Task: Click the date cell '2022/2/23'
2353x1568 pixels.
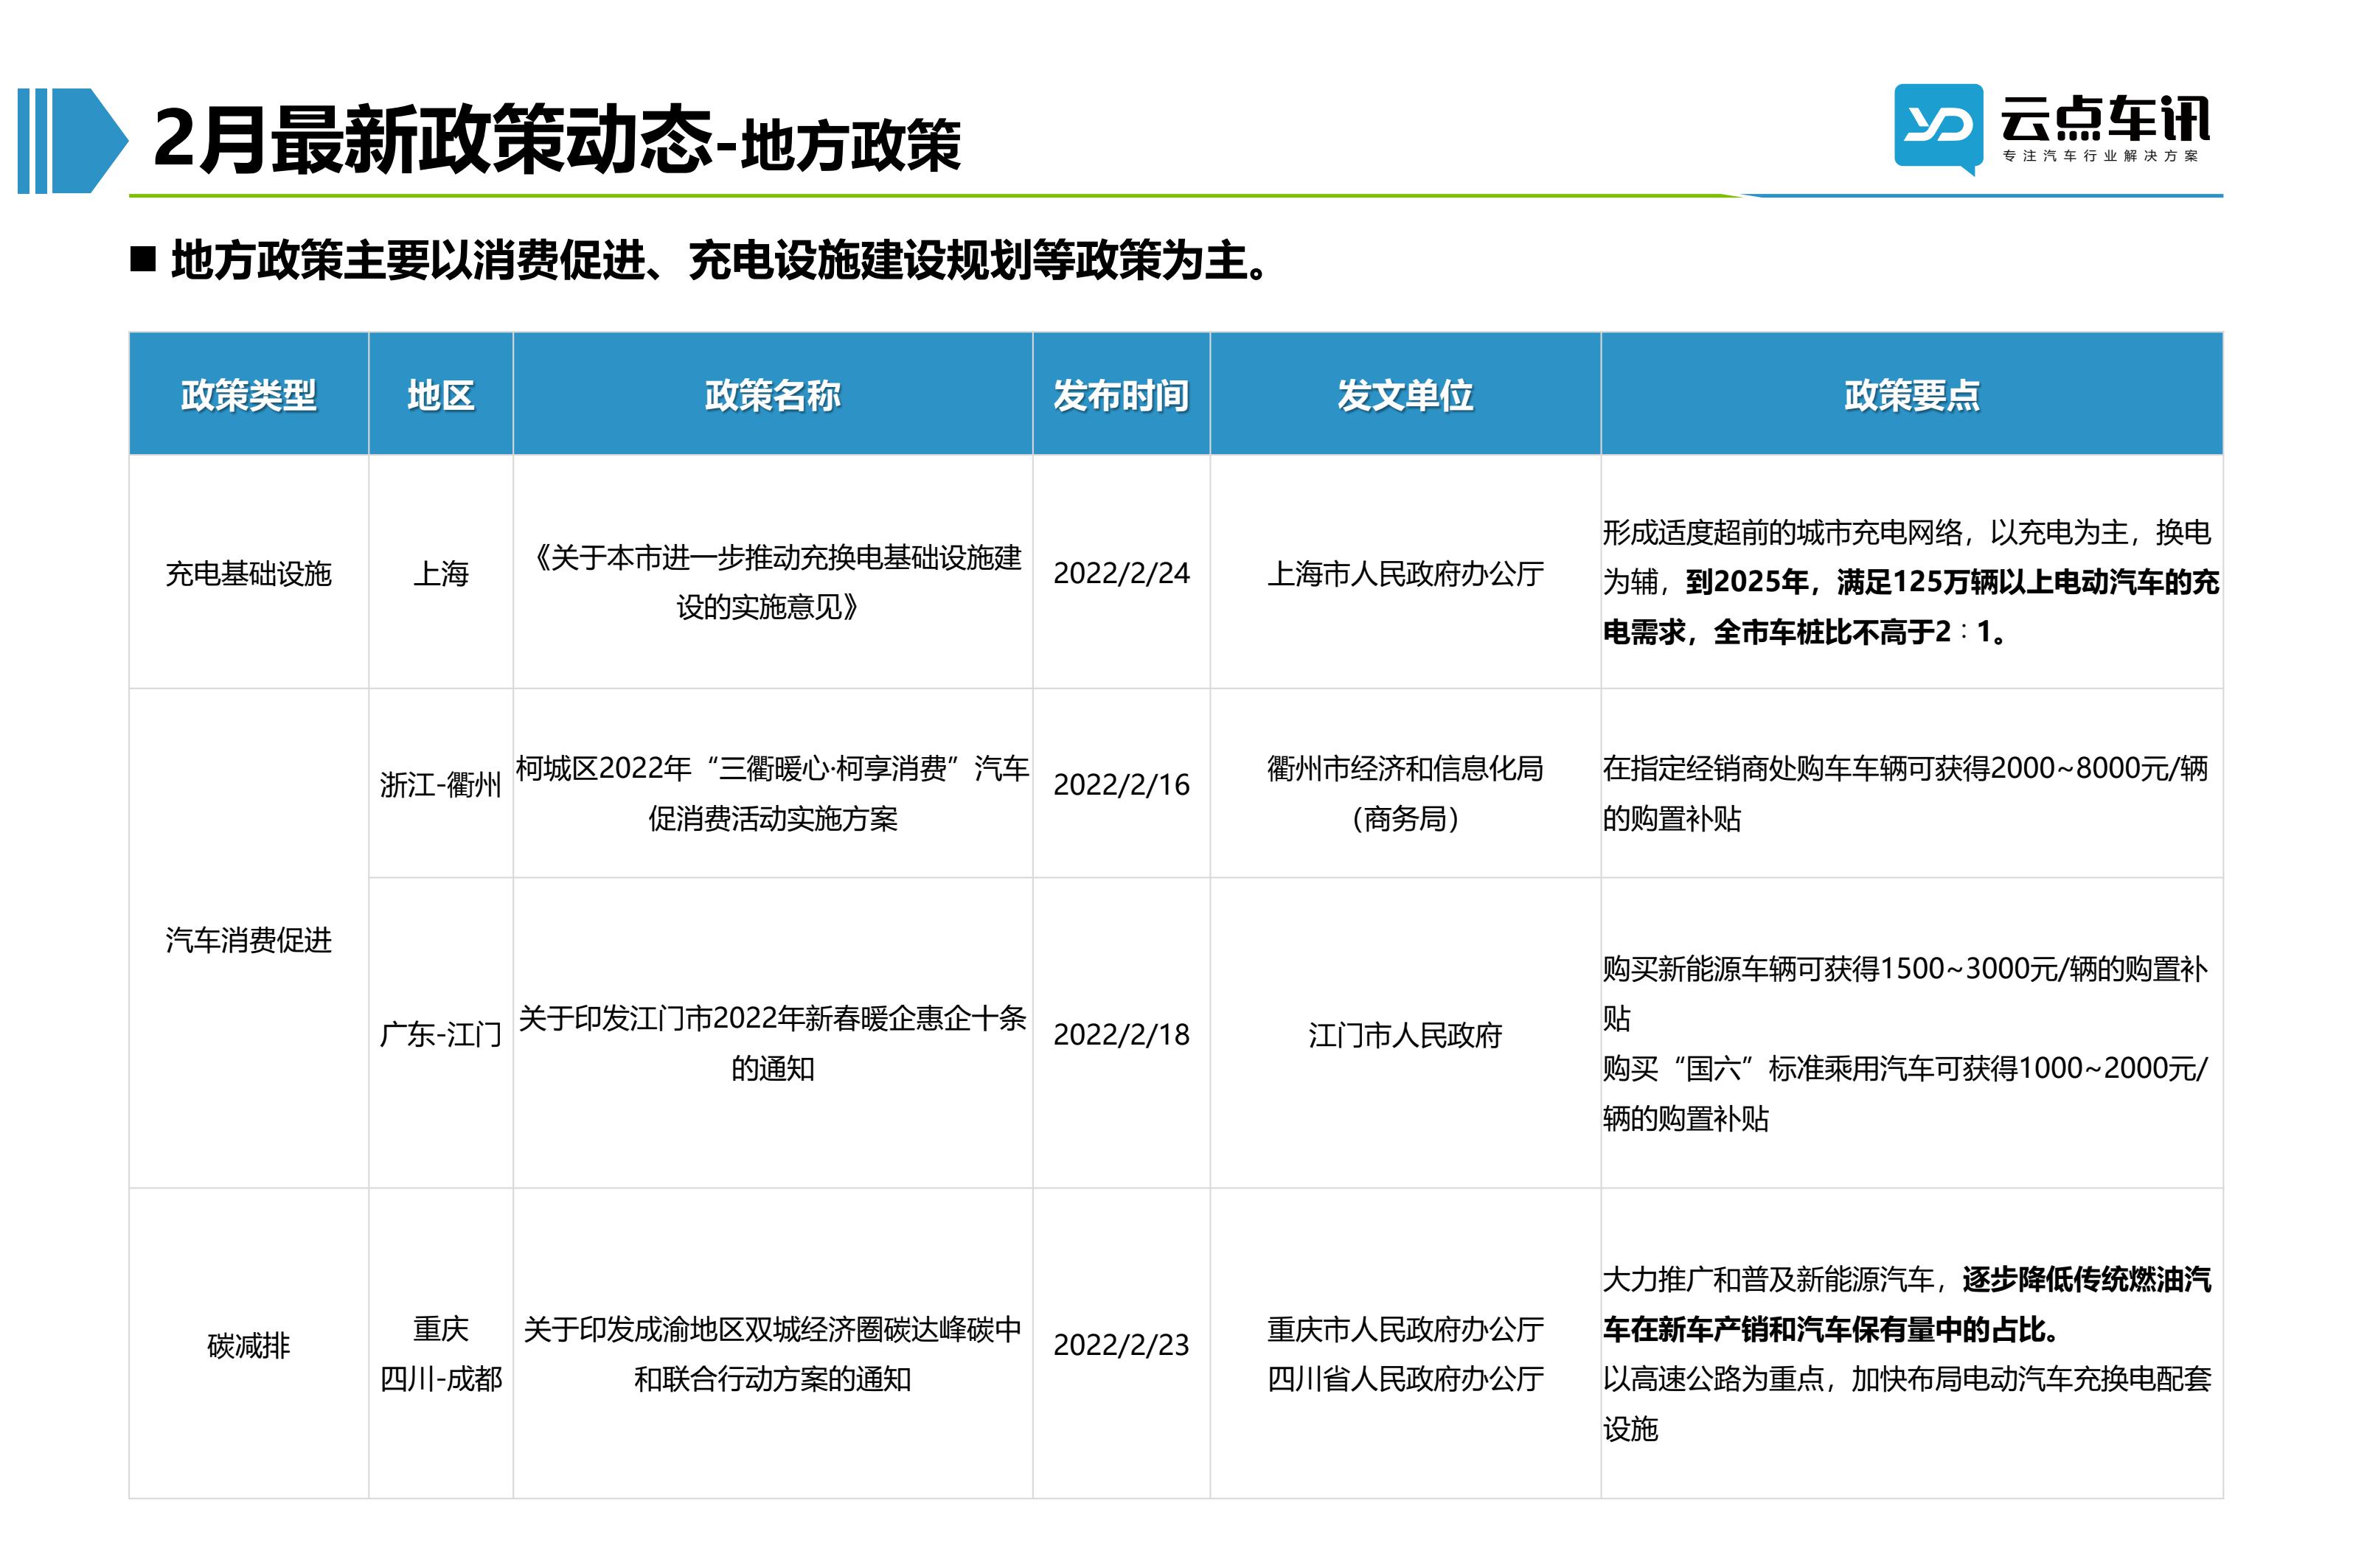Action: 1121,1345
